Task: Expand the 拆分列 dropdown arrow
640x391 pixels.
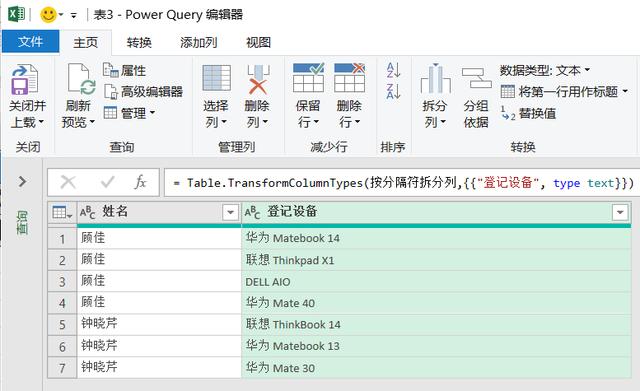Action: [443, 122]
